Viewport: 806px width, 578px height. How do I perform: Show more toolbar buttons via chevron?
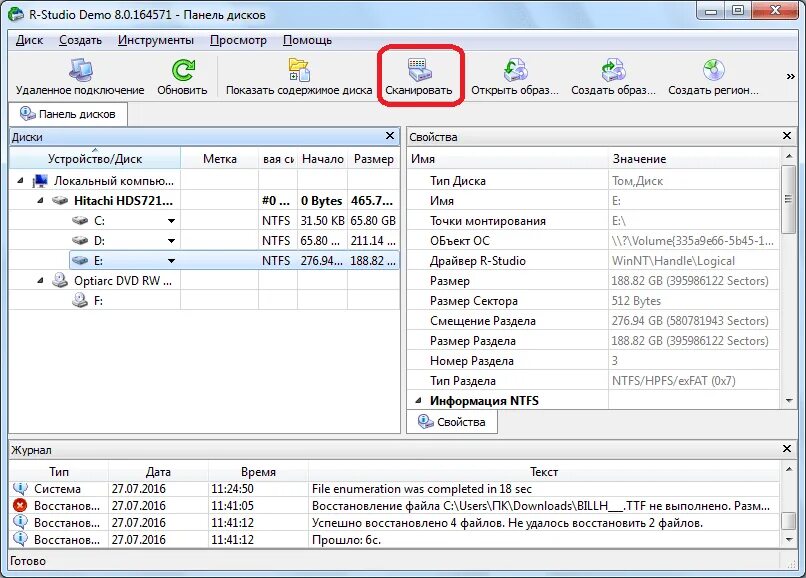[791, 77]
